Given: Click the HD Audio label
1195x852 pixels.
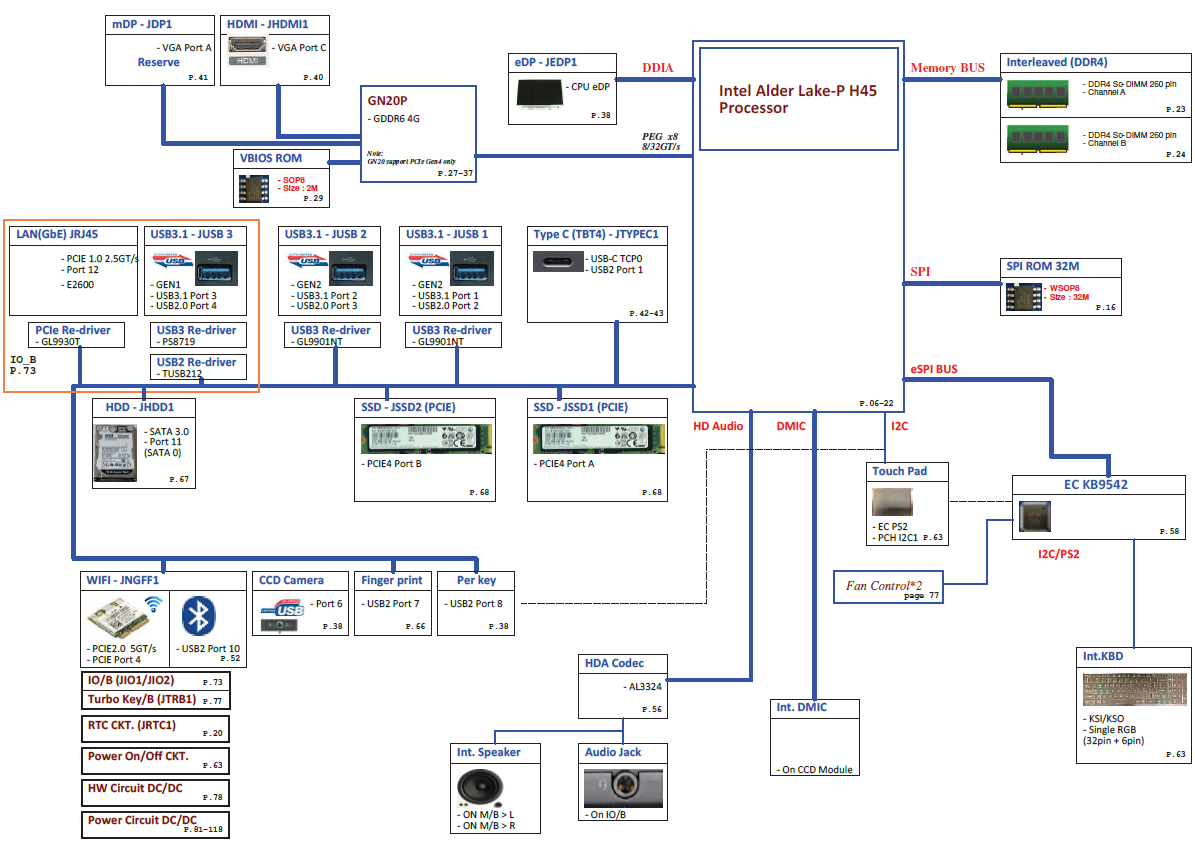Looking at the screenshot, I should coord(718,427).
